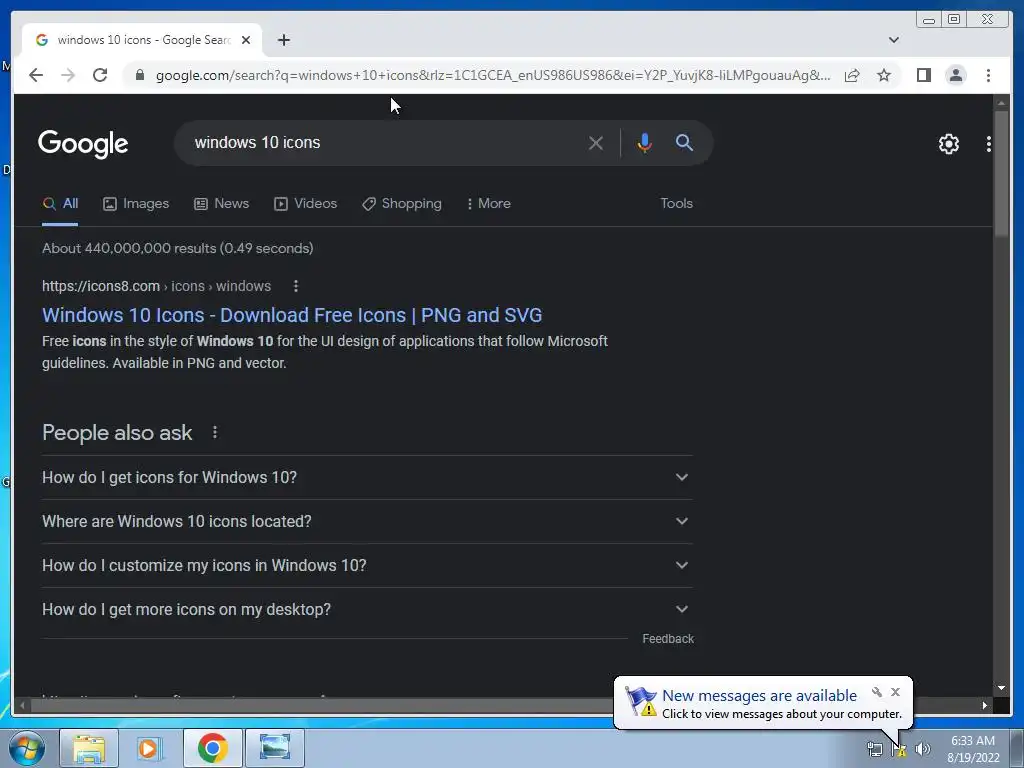The height and width of the screenshot is (768, 1024).
Task: Open search Tools options
Action: (676, 204)
